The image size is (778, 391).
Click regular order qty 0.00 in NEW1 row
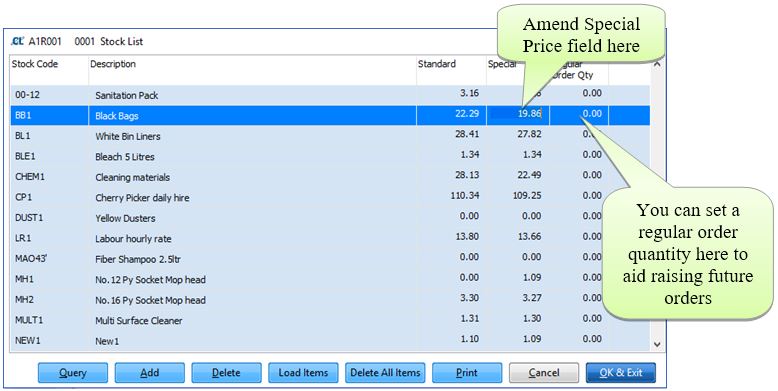click(592, 339)
